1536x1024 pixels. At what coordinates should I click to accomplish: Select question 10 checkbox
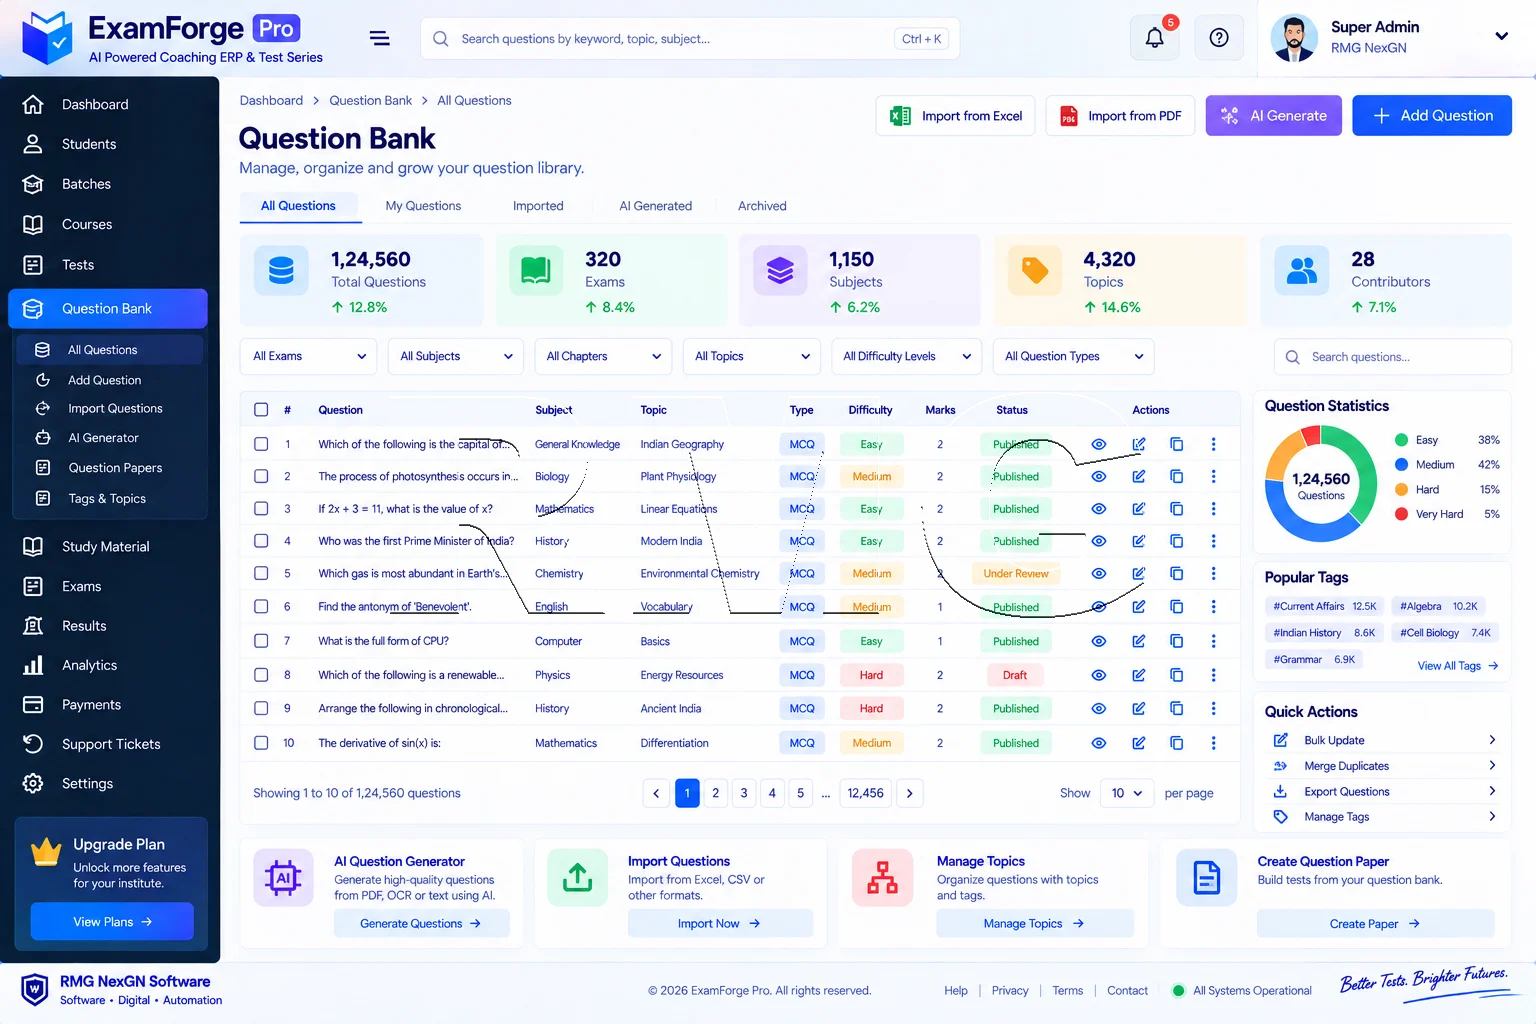click(261, 743)
